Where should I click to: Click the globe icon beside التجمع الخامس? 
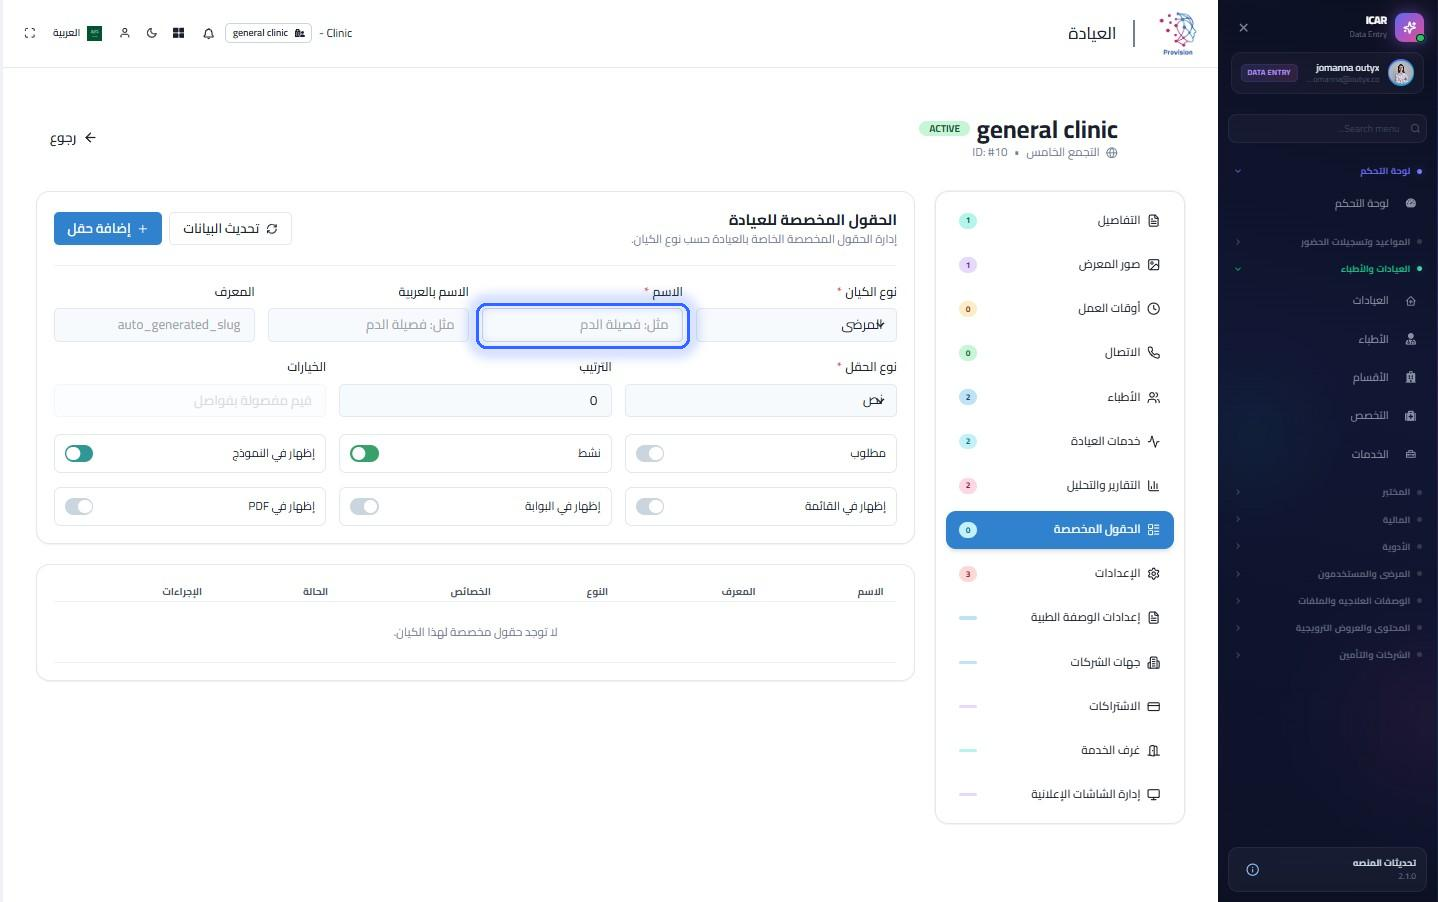[x=1111, y=153]
